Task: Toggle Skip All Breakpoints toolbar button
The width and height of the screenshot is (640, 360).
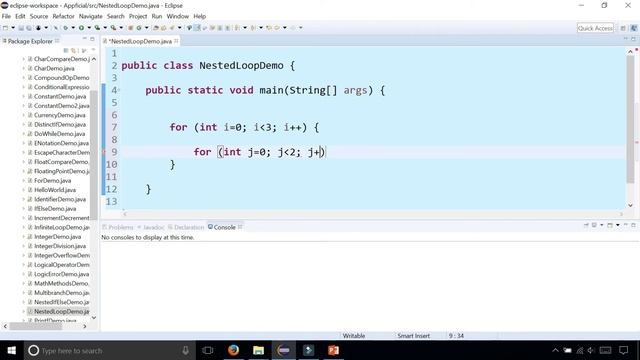Action: click(x=56, y=28)
